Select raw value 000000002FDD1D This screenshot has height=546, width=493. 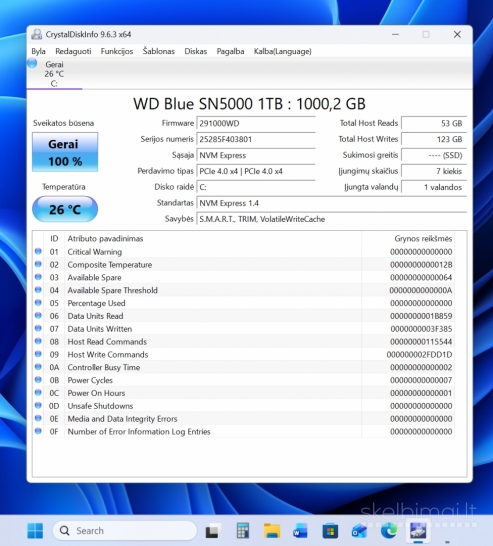(x=419, y=354)
